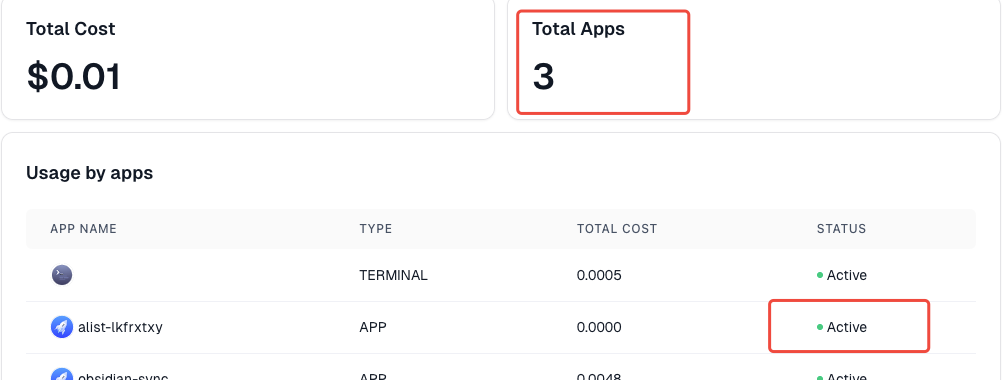Select the Total Apps count 3
This screenshot has height=380, width=1002.
543,77
